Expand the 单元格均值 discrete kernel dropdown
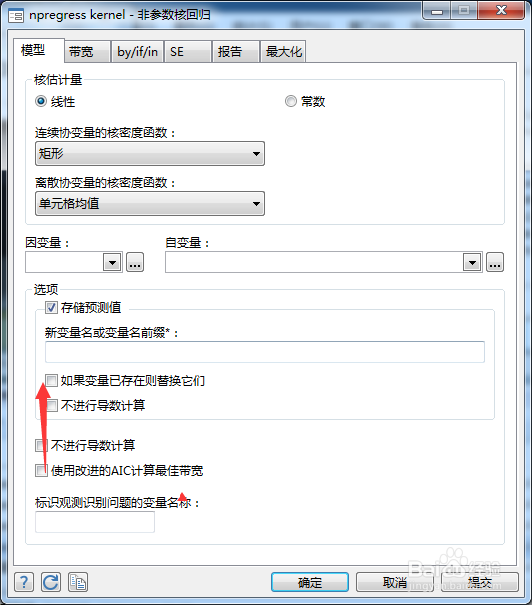 click(x=150, y=203)
